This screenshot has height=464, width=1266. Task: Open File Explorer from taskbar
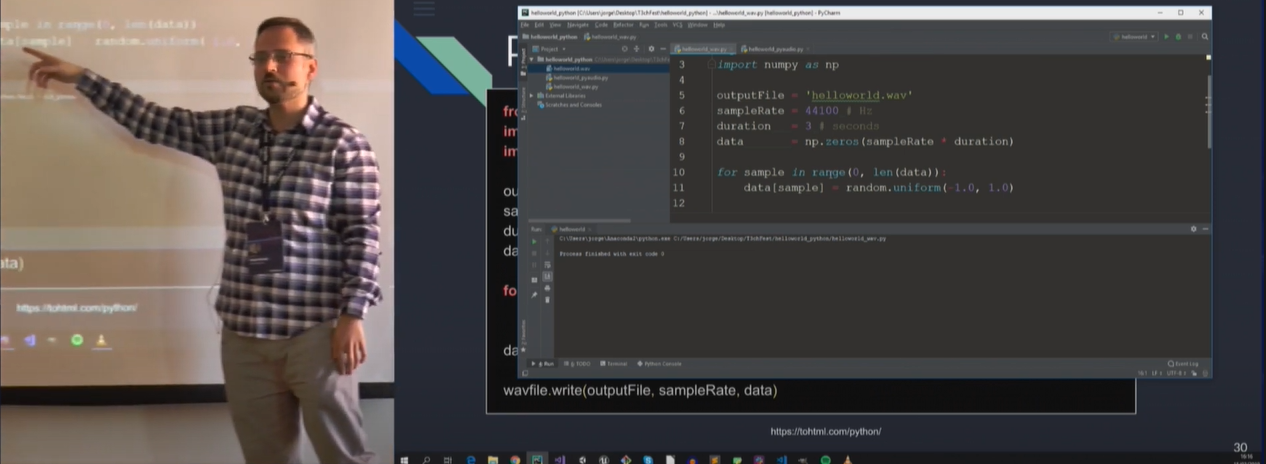click(x=493, y=459)
